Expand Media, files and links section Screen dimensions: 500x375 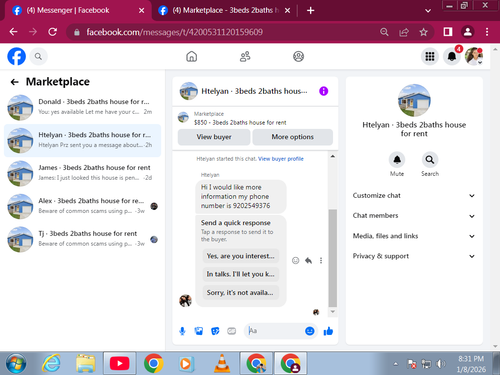tap(414, 236)
